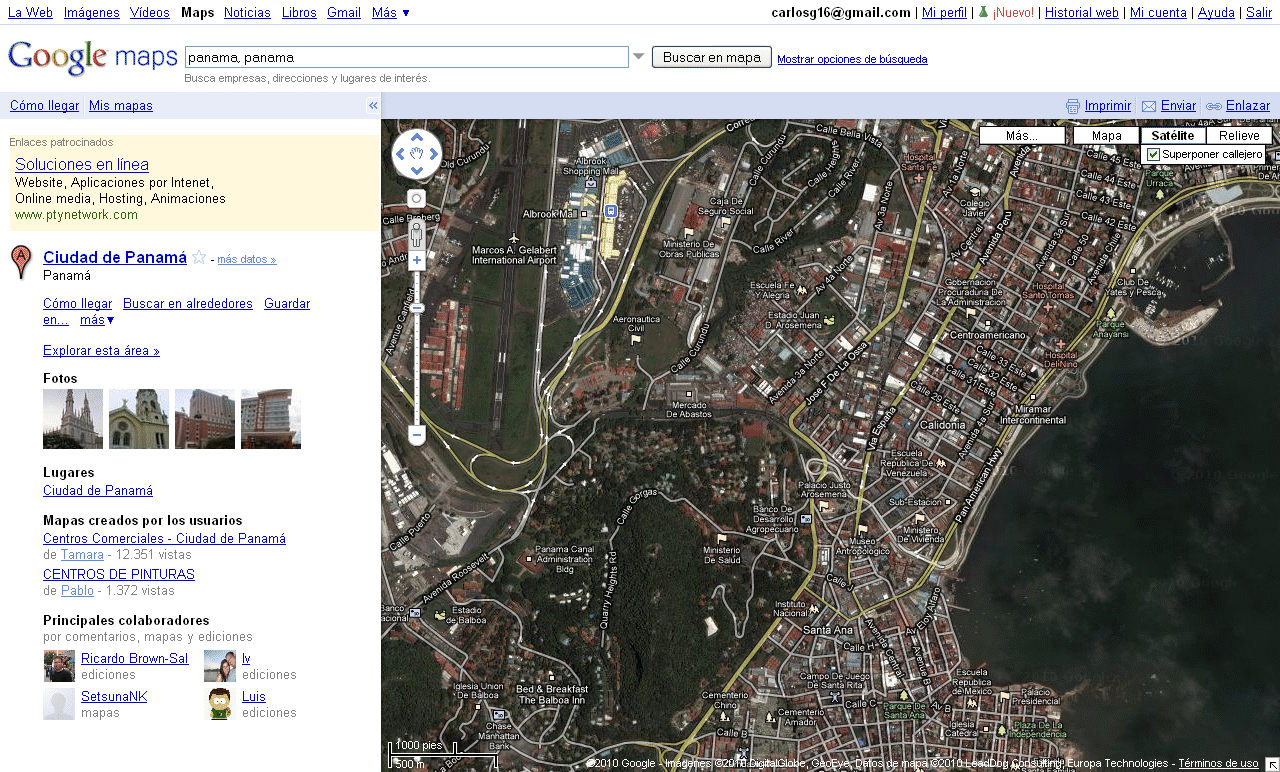Toggle the favorite star next to Ciudad de Panamá

point(199,257)
